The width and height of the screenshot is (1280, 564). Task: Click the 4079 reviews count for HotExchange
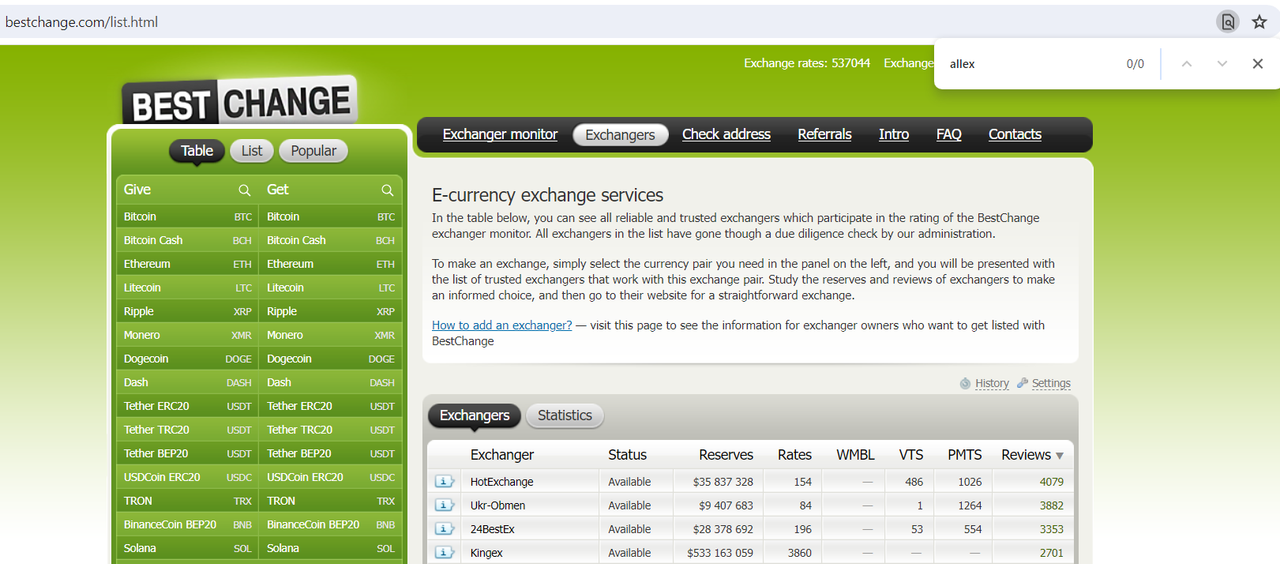pos(1051,482)
